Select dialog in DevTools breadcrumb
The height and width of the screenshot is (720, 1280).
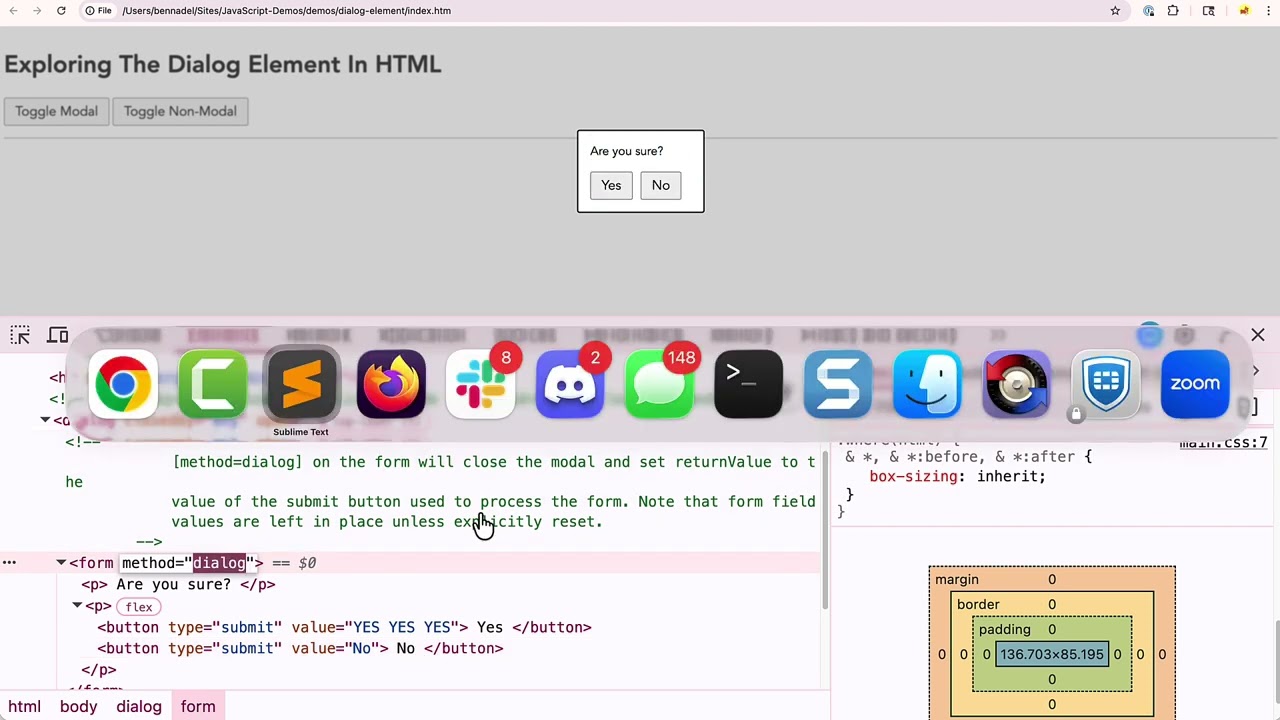[x=139, y=707]
